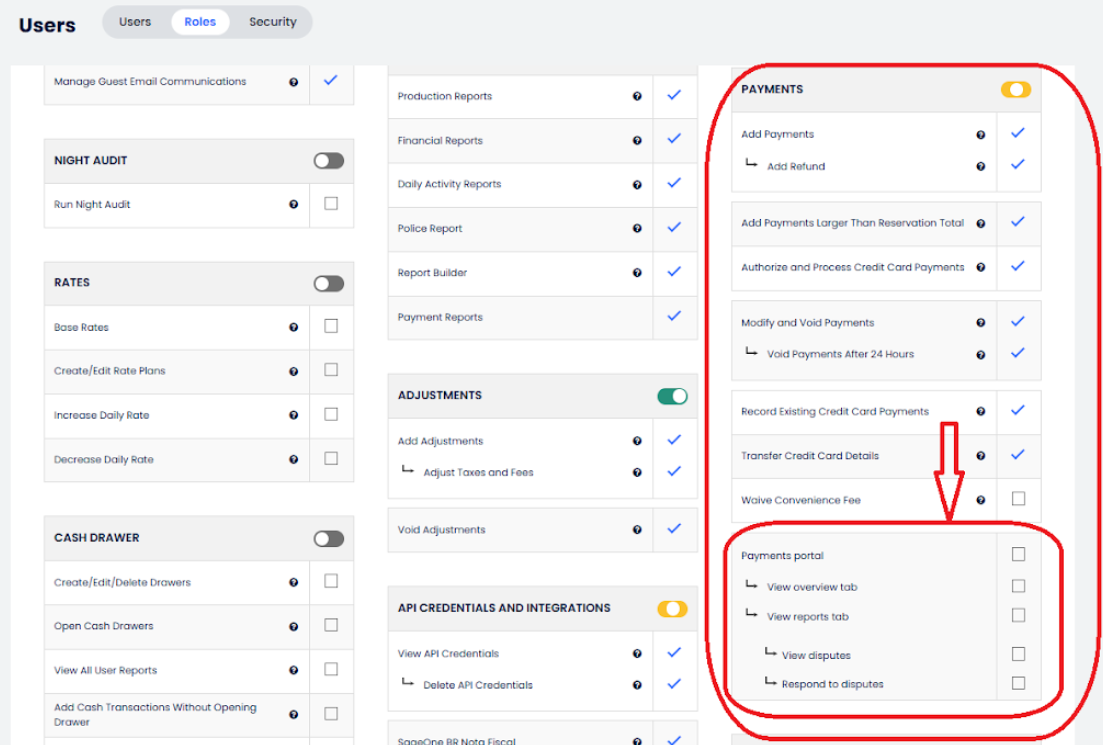Click help icon beside Base Rates

(x=294, y=327)
